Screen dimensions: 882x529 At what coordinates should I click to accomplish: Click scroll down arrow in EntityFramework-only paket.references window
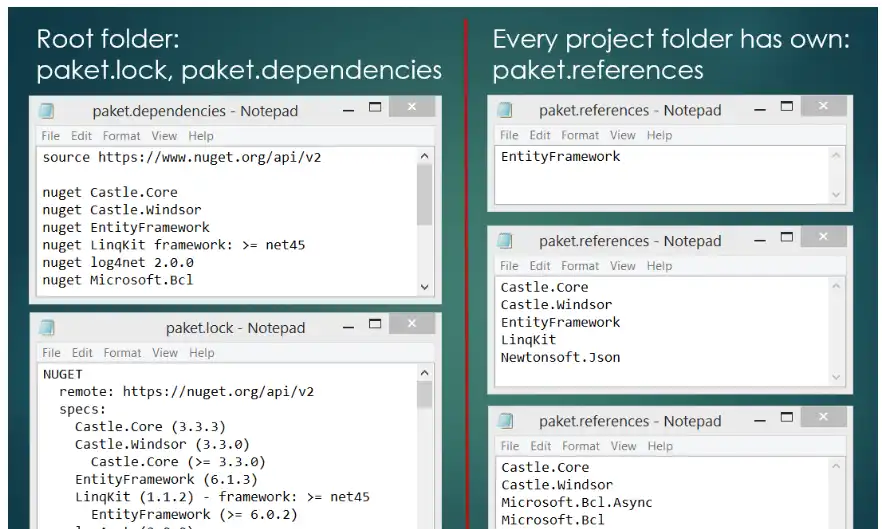836,195
